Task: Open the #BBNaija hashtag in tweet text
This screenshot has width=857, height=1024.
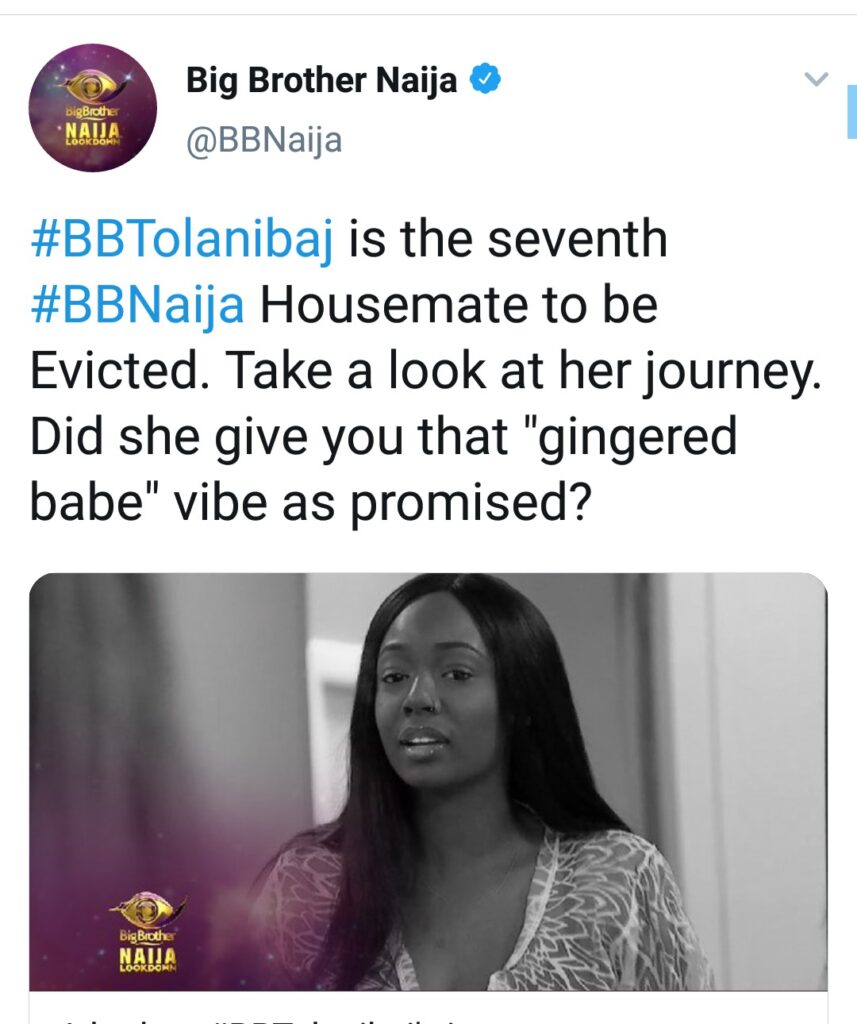Action: coord(137,306)
